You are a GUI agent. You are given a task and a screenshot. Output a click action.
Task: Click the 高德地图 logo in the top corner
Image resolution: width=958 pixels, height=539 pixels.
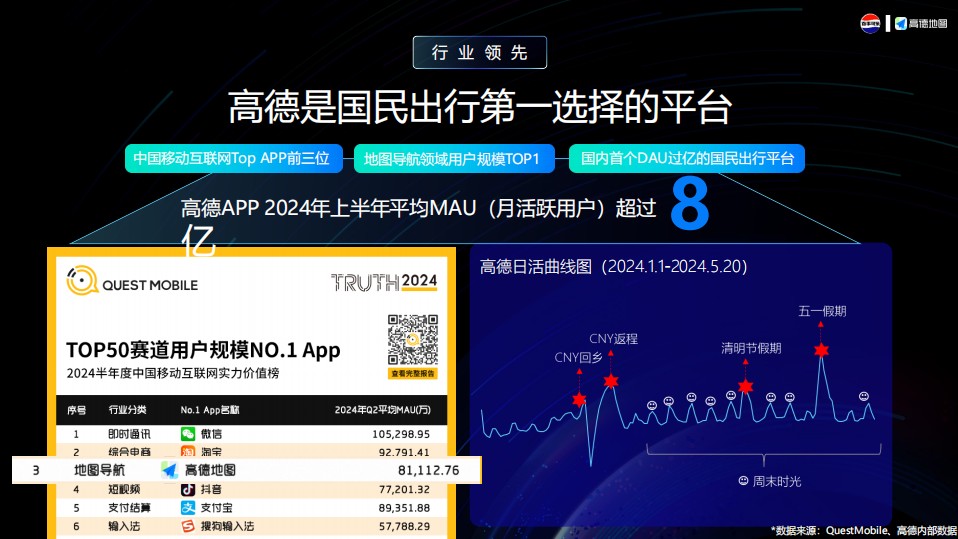point(921,23)
